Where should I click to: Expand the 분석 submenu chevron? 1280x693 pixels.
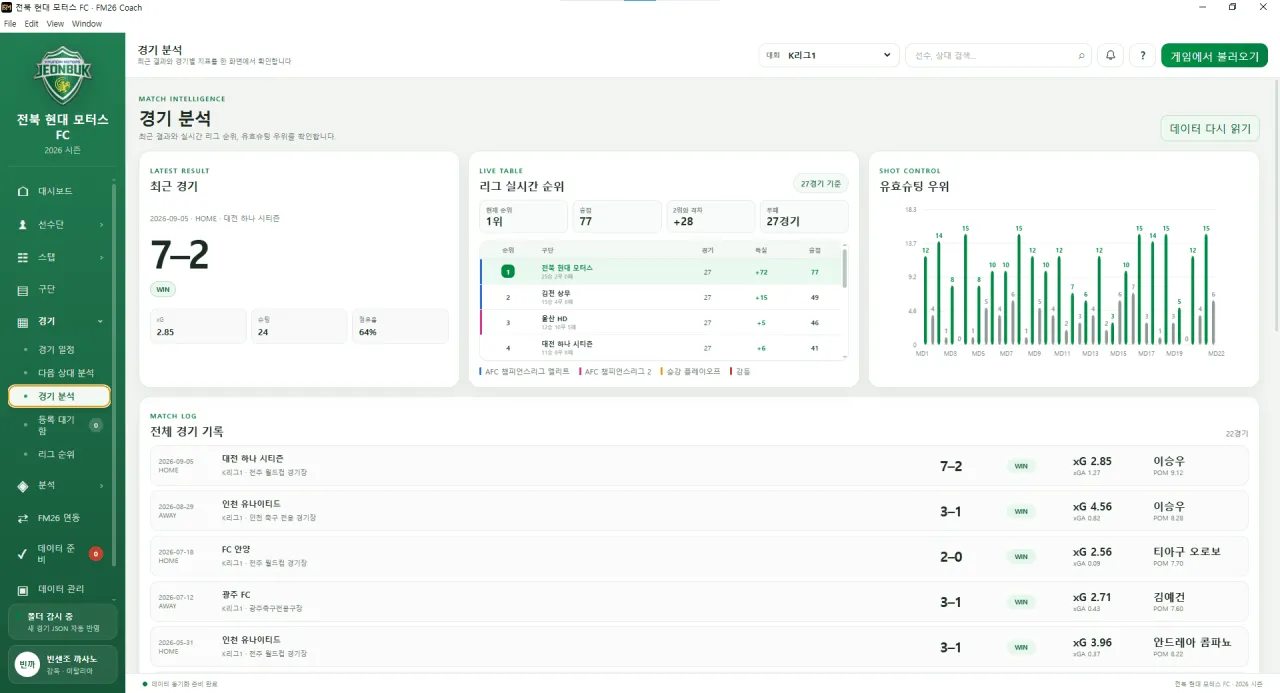pos(102,486)
